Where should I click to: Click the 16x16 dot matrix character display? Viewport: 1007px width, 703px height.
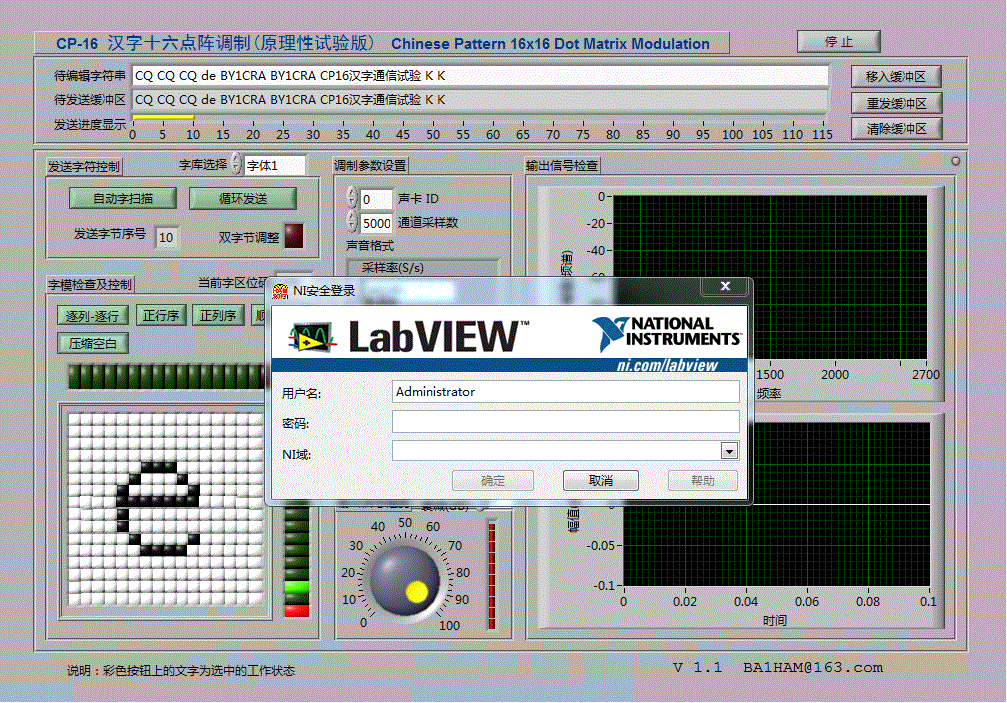166,508
